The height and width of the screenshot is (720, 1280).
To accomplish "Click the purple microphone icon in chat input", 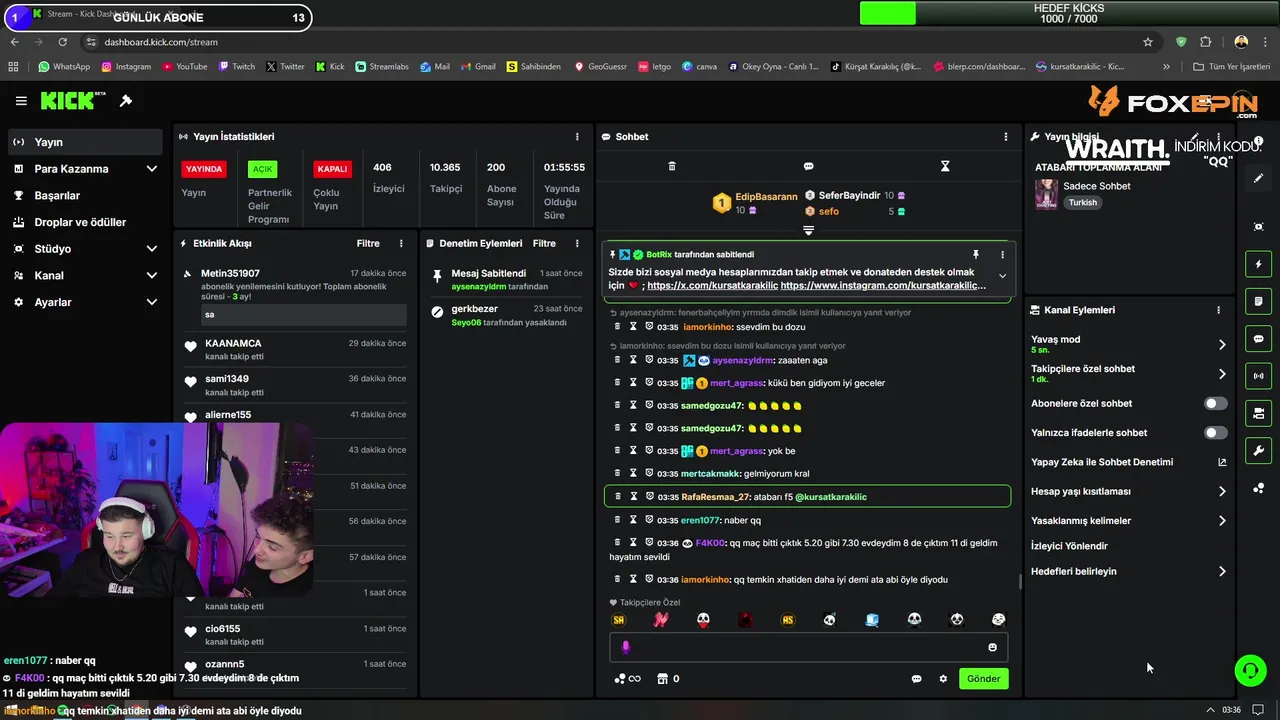I will (x=626, y=647).
